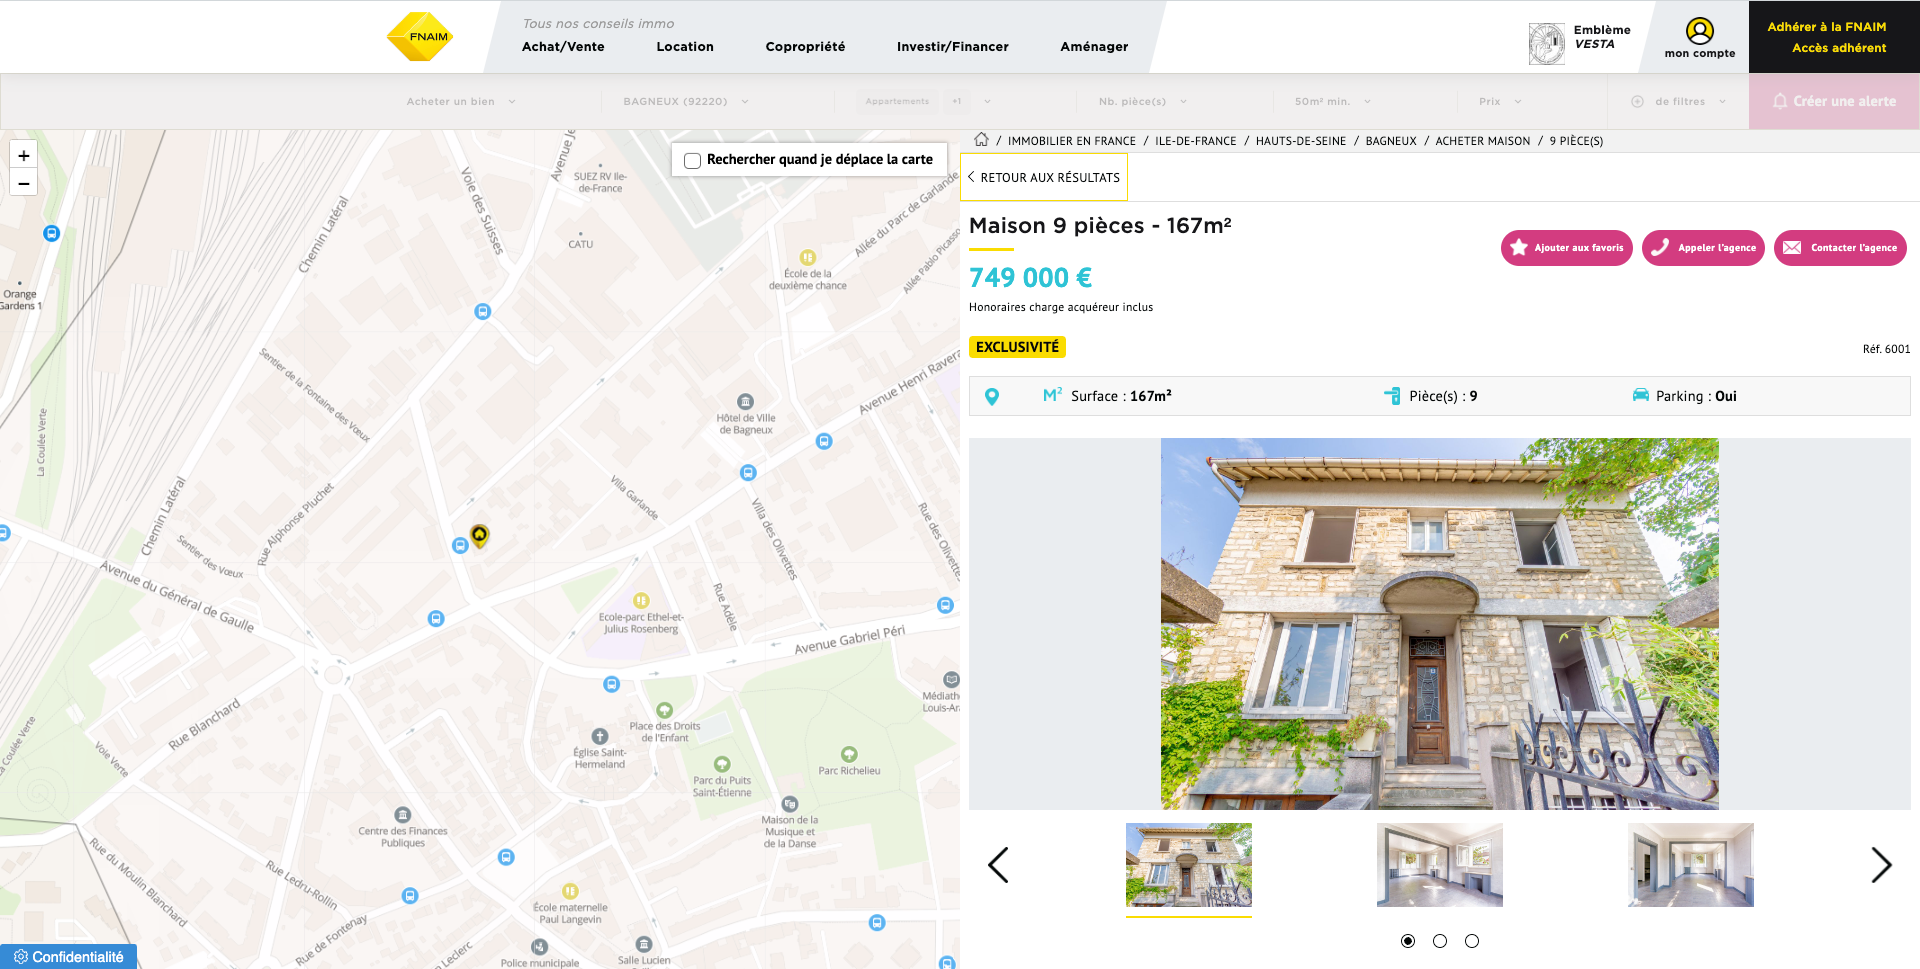The height and width of the screenshot is (969, 1920).
Task: Click the Parc Richelieu marker
Action: 849,754
